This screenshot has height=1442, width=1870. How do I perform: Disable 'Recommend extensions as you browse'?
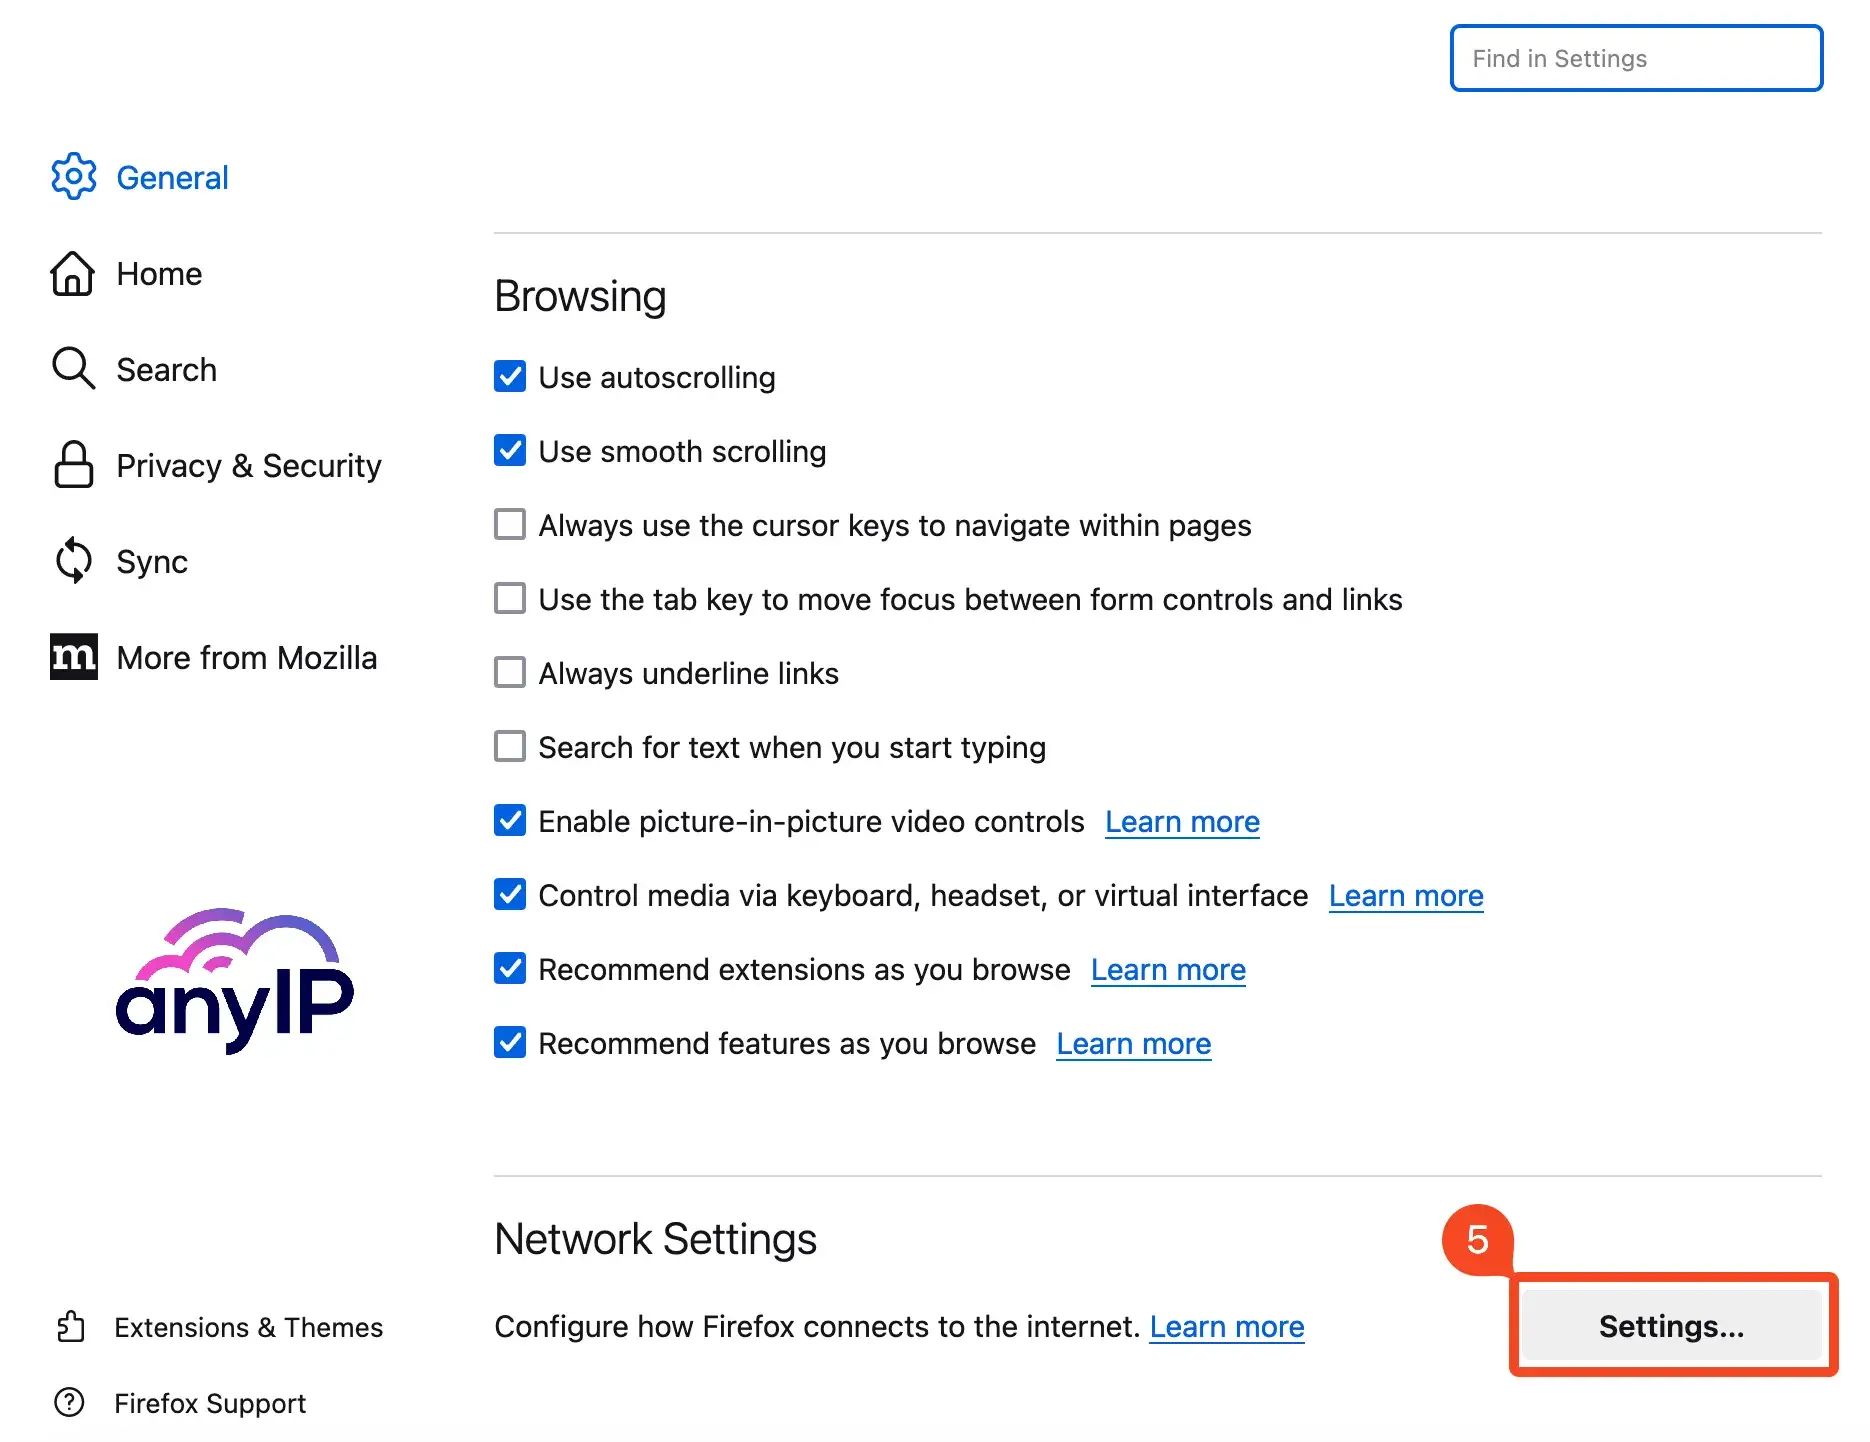click(x=510, y=968)
